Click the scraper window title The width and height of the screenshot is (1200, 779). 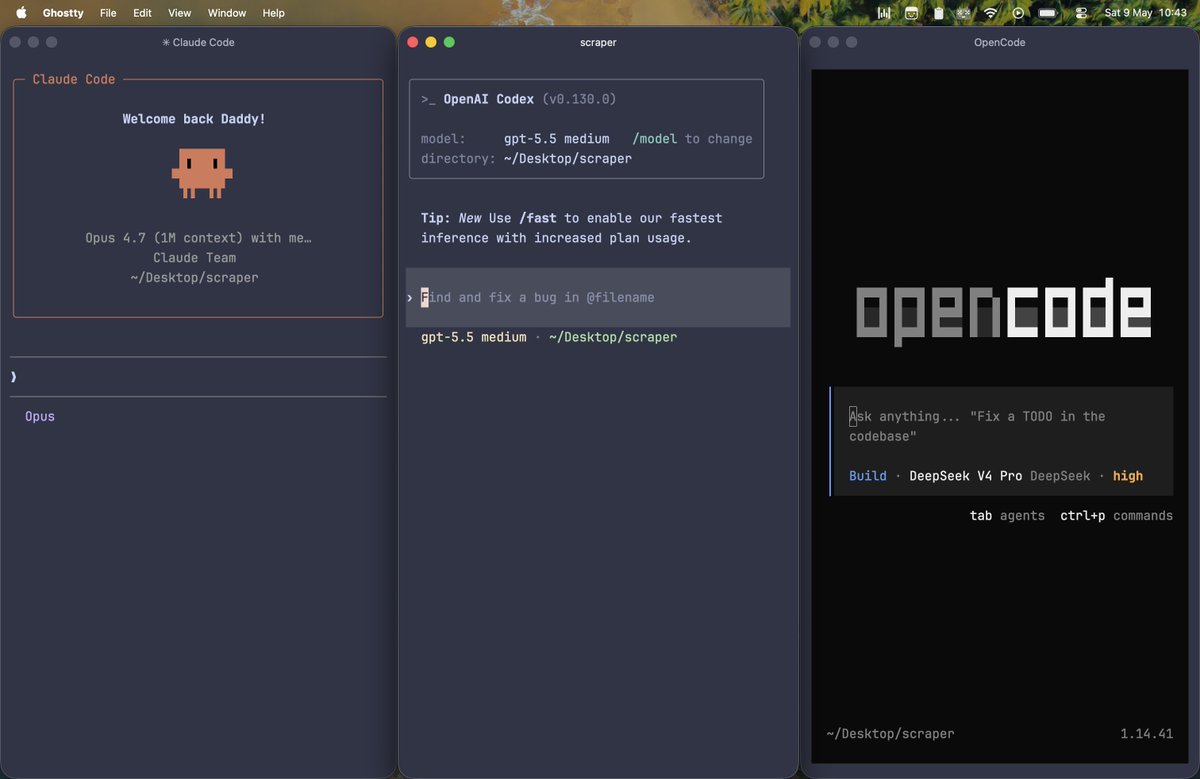tap(598, 42)
